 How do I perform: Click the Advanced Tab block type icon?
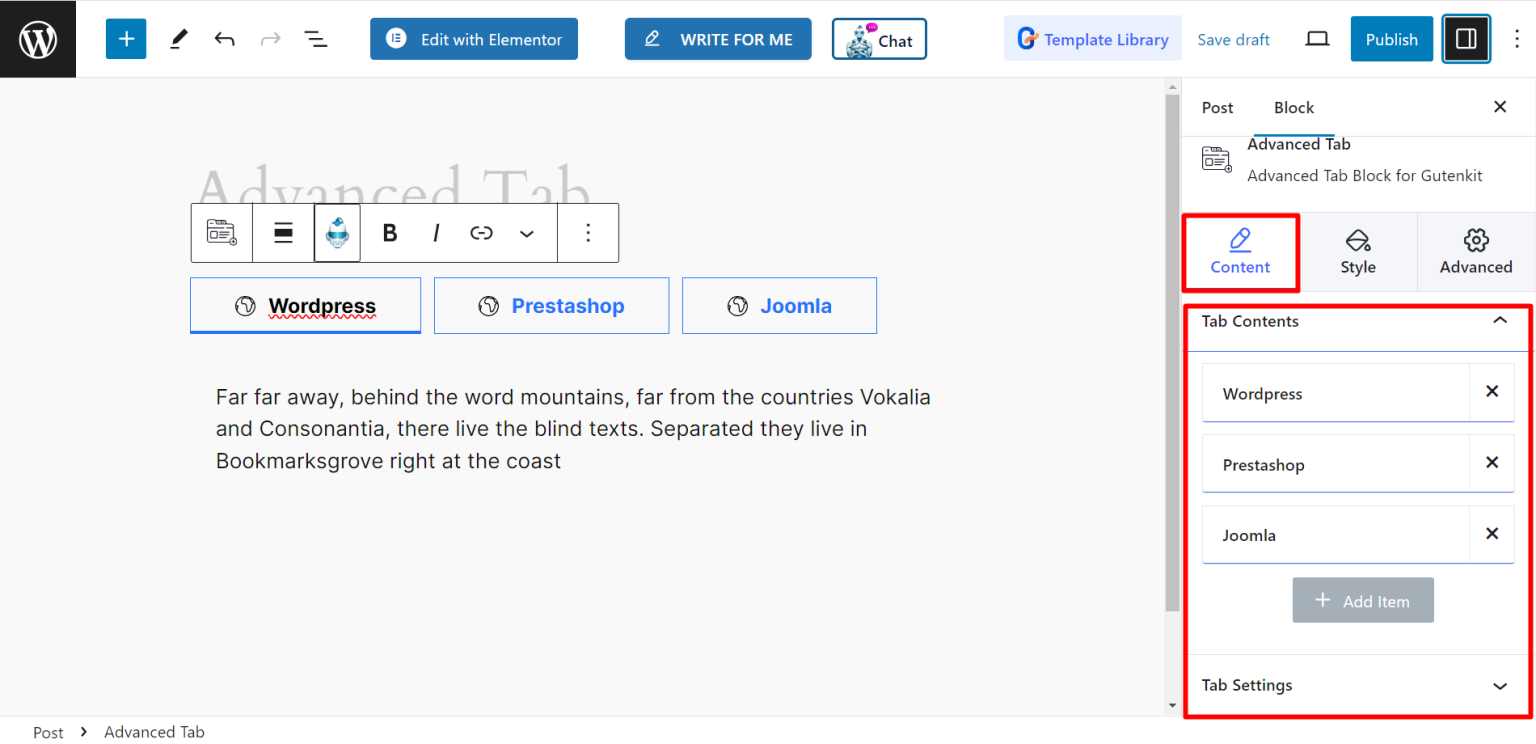[x=222, y=232]
